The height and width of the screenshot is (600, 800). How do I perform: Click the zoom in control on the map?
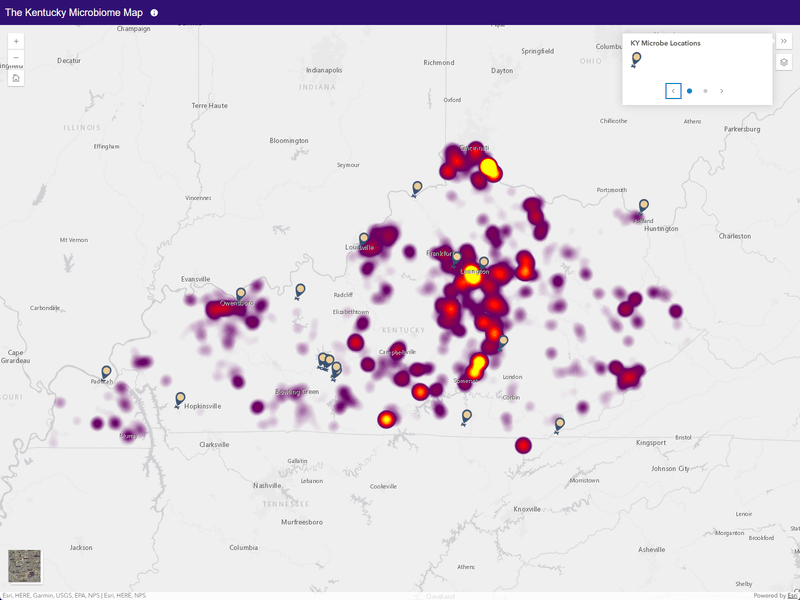16,42
